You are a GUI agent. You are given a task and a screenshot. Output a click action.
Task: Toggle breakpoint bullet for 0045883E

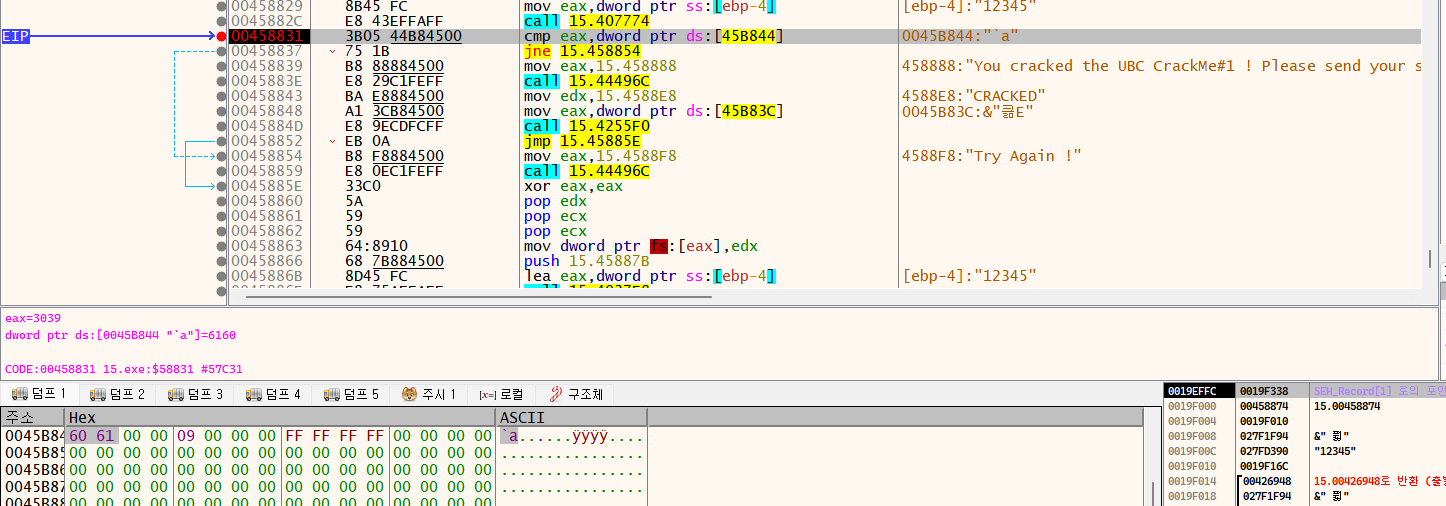tap(221, 81)
